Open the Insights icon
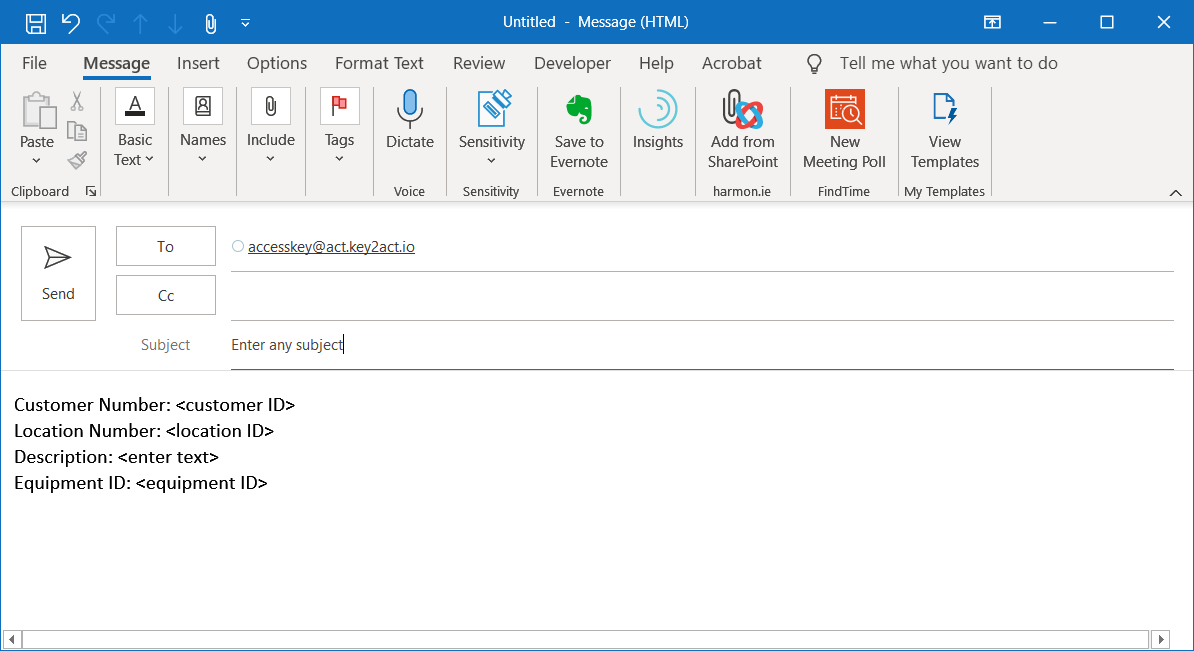 coord(657,109)
